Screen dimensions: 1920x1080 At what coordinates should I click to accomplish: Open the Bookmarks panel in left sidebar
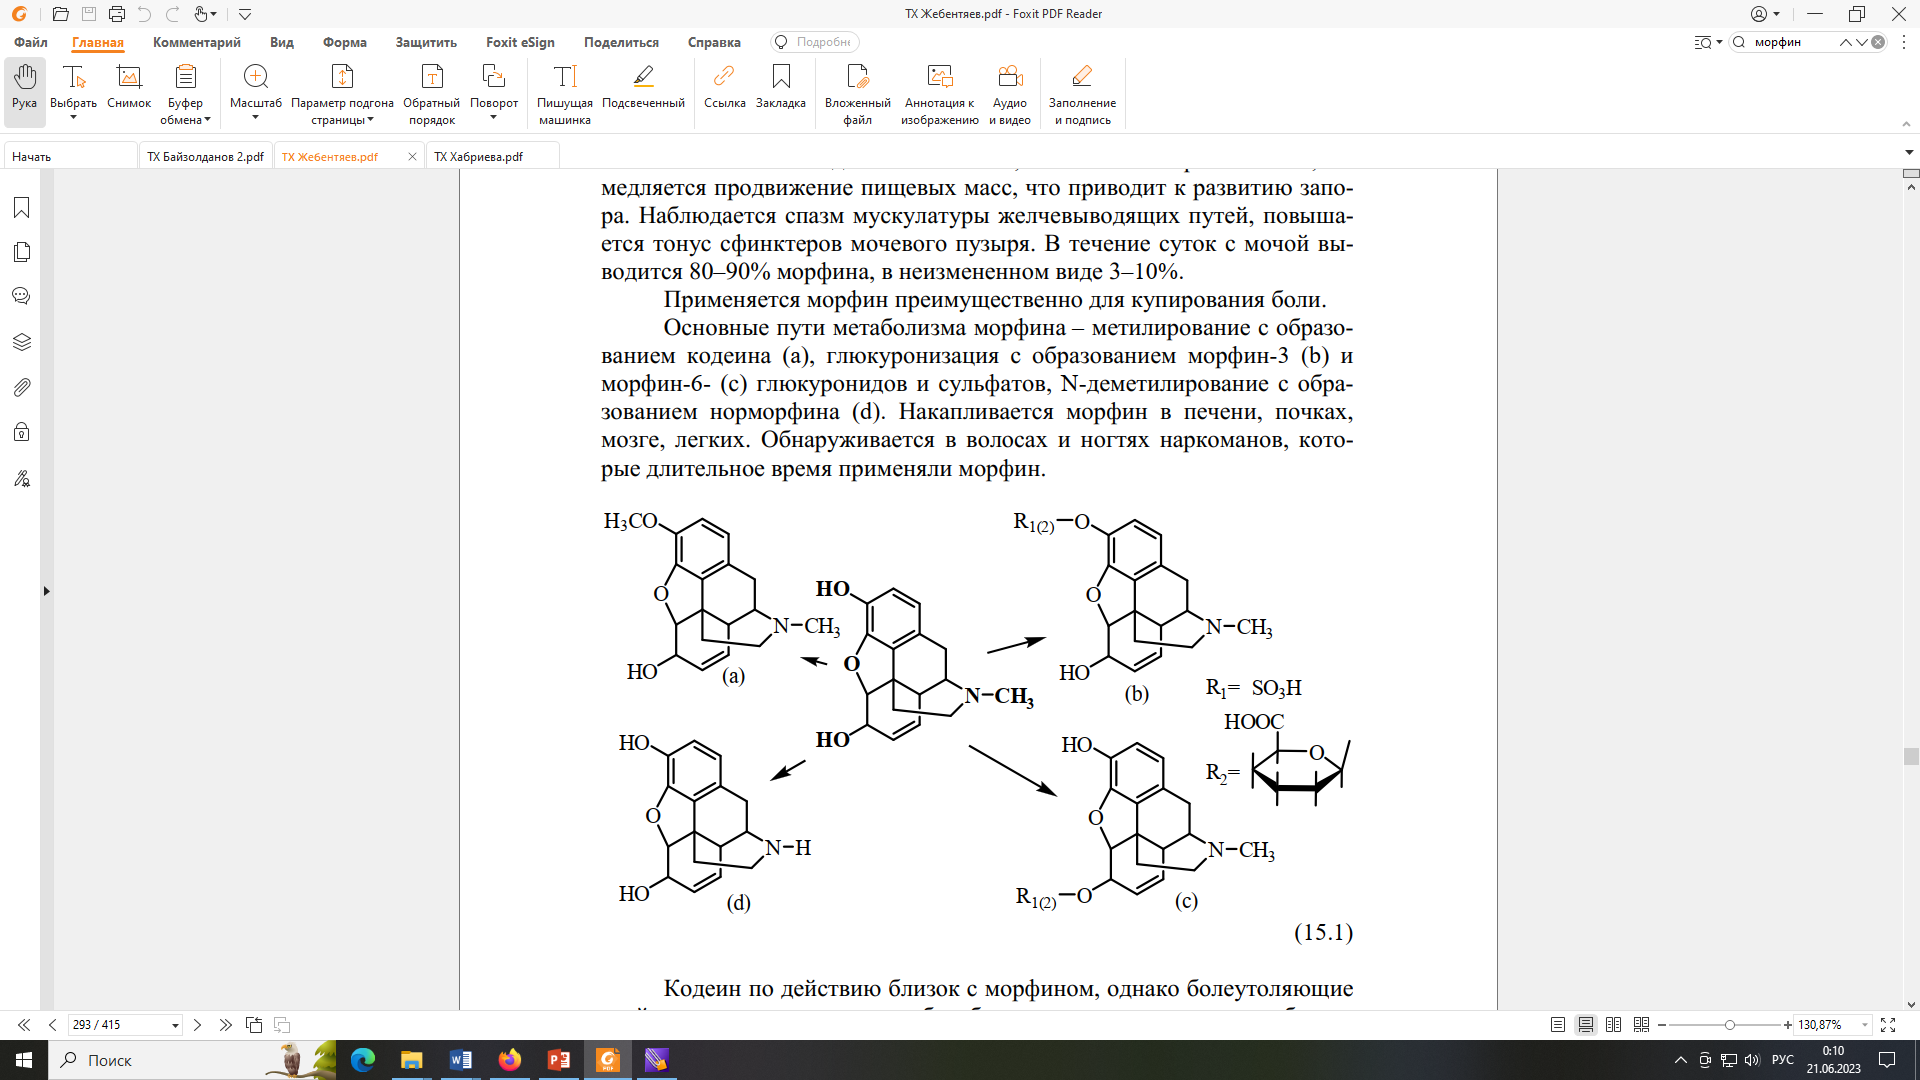[x=22, y=207]
